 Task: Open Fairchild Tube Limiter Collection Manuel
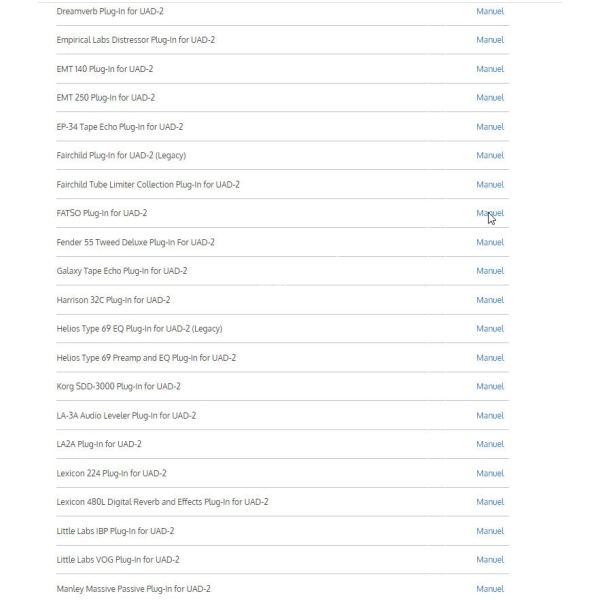pos(490,184)
